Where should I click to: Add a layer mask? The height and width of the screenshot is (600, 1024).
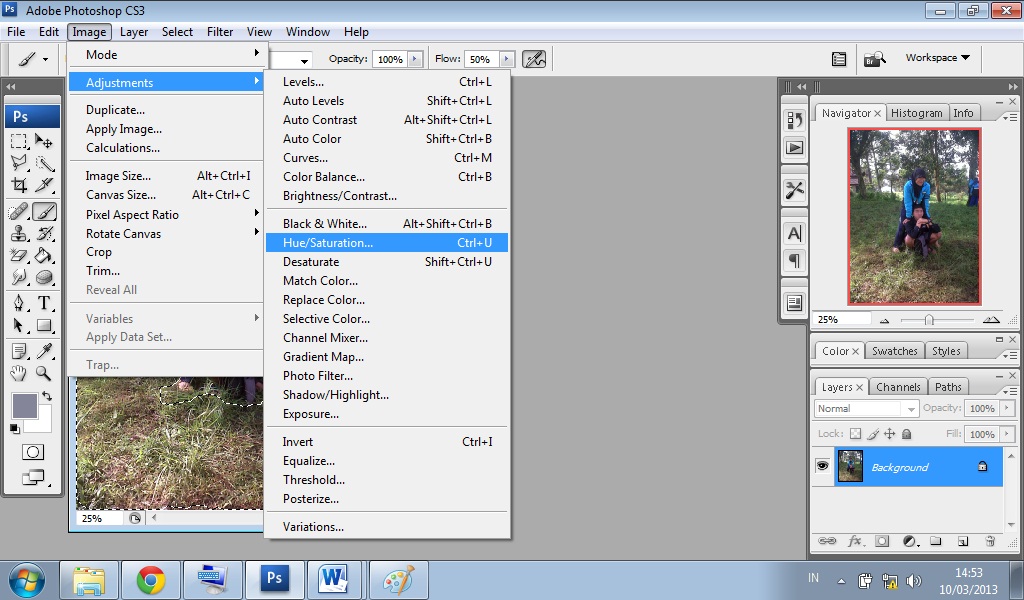click(x=882, y=541)
